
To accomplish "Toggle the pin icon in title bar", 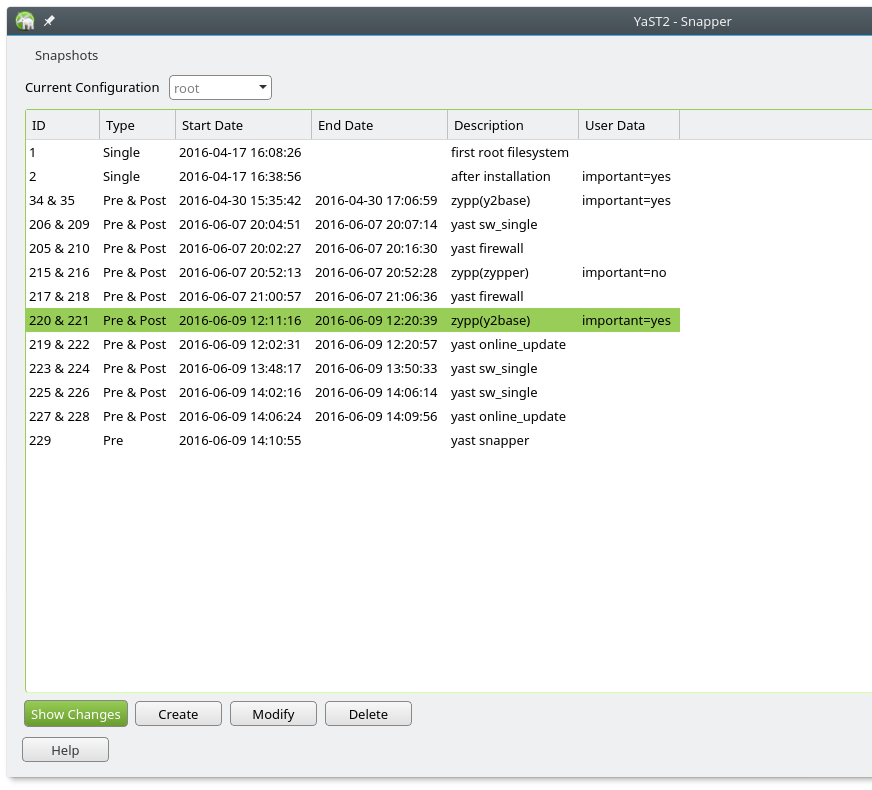I will (49, 21).
